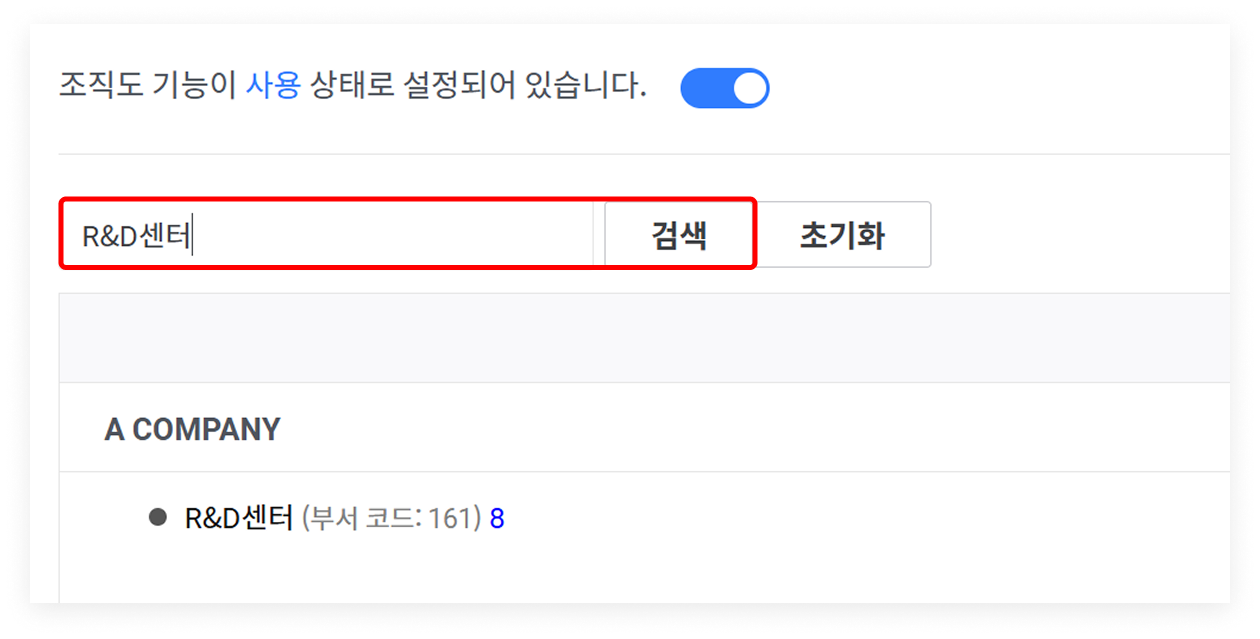The image size is (1260, 639).
Task: Click the A COMPANY heading
Action: click(192, 429)
